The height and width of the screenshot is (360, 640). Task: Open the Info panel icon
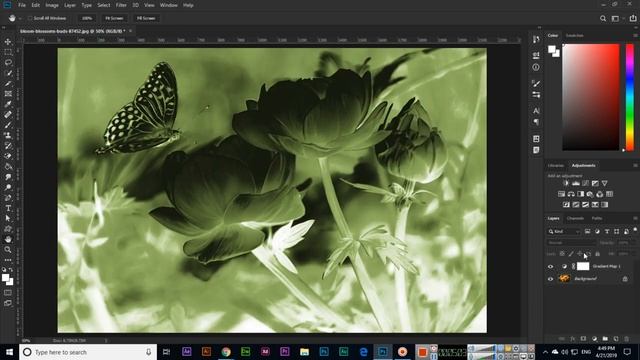(536, 67)
